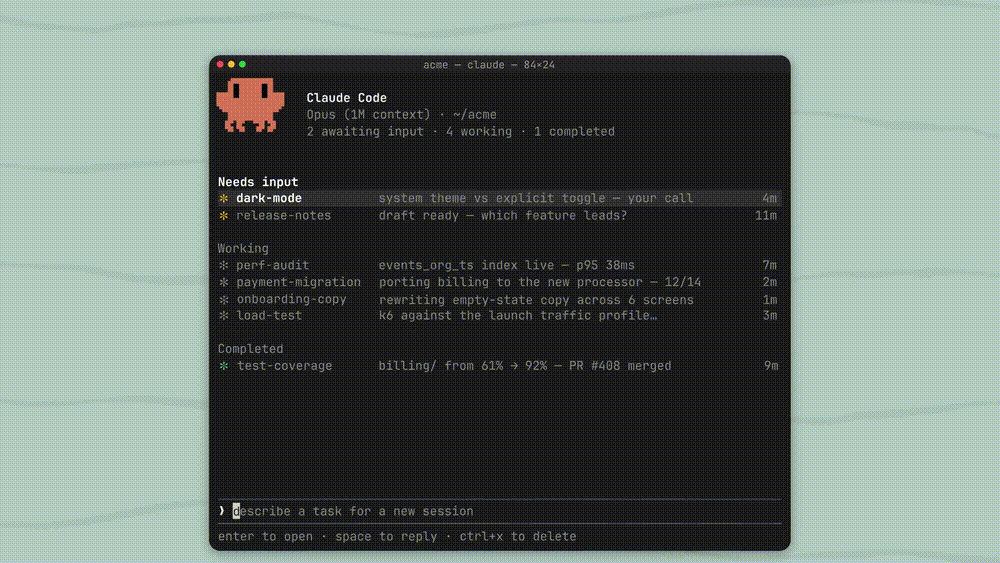Click 'rewriting empty-state copy across 6 screens'
This screenshot has height=563, width=1000.
click(536, 300)
